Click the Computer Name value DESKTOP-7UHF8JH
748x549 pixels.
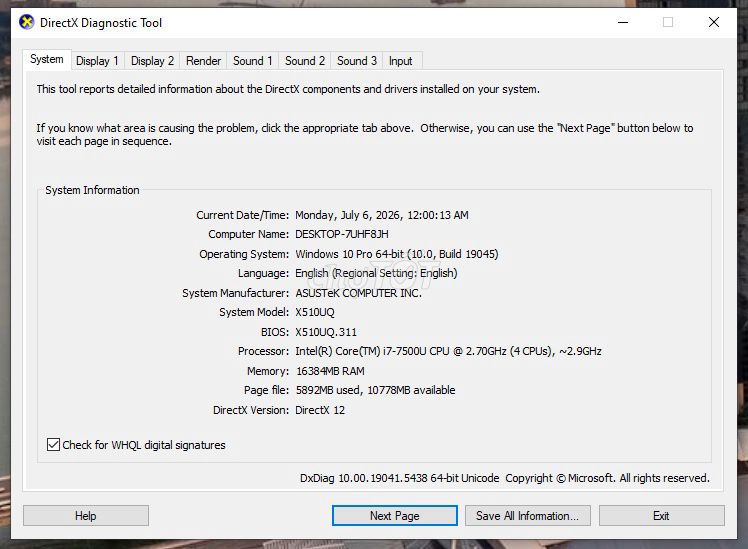coord(342,234)
